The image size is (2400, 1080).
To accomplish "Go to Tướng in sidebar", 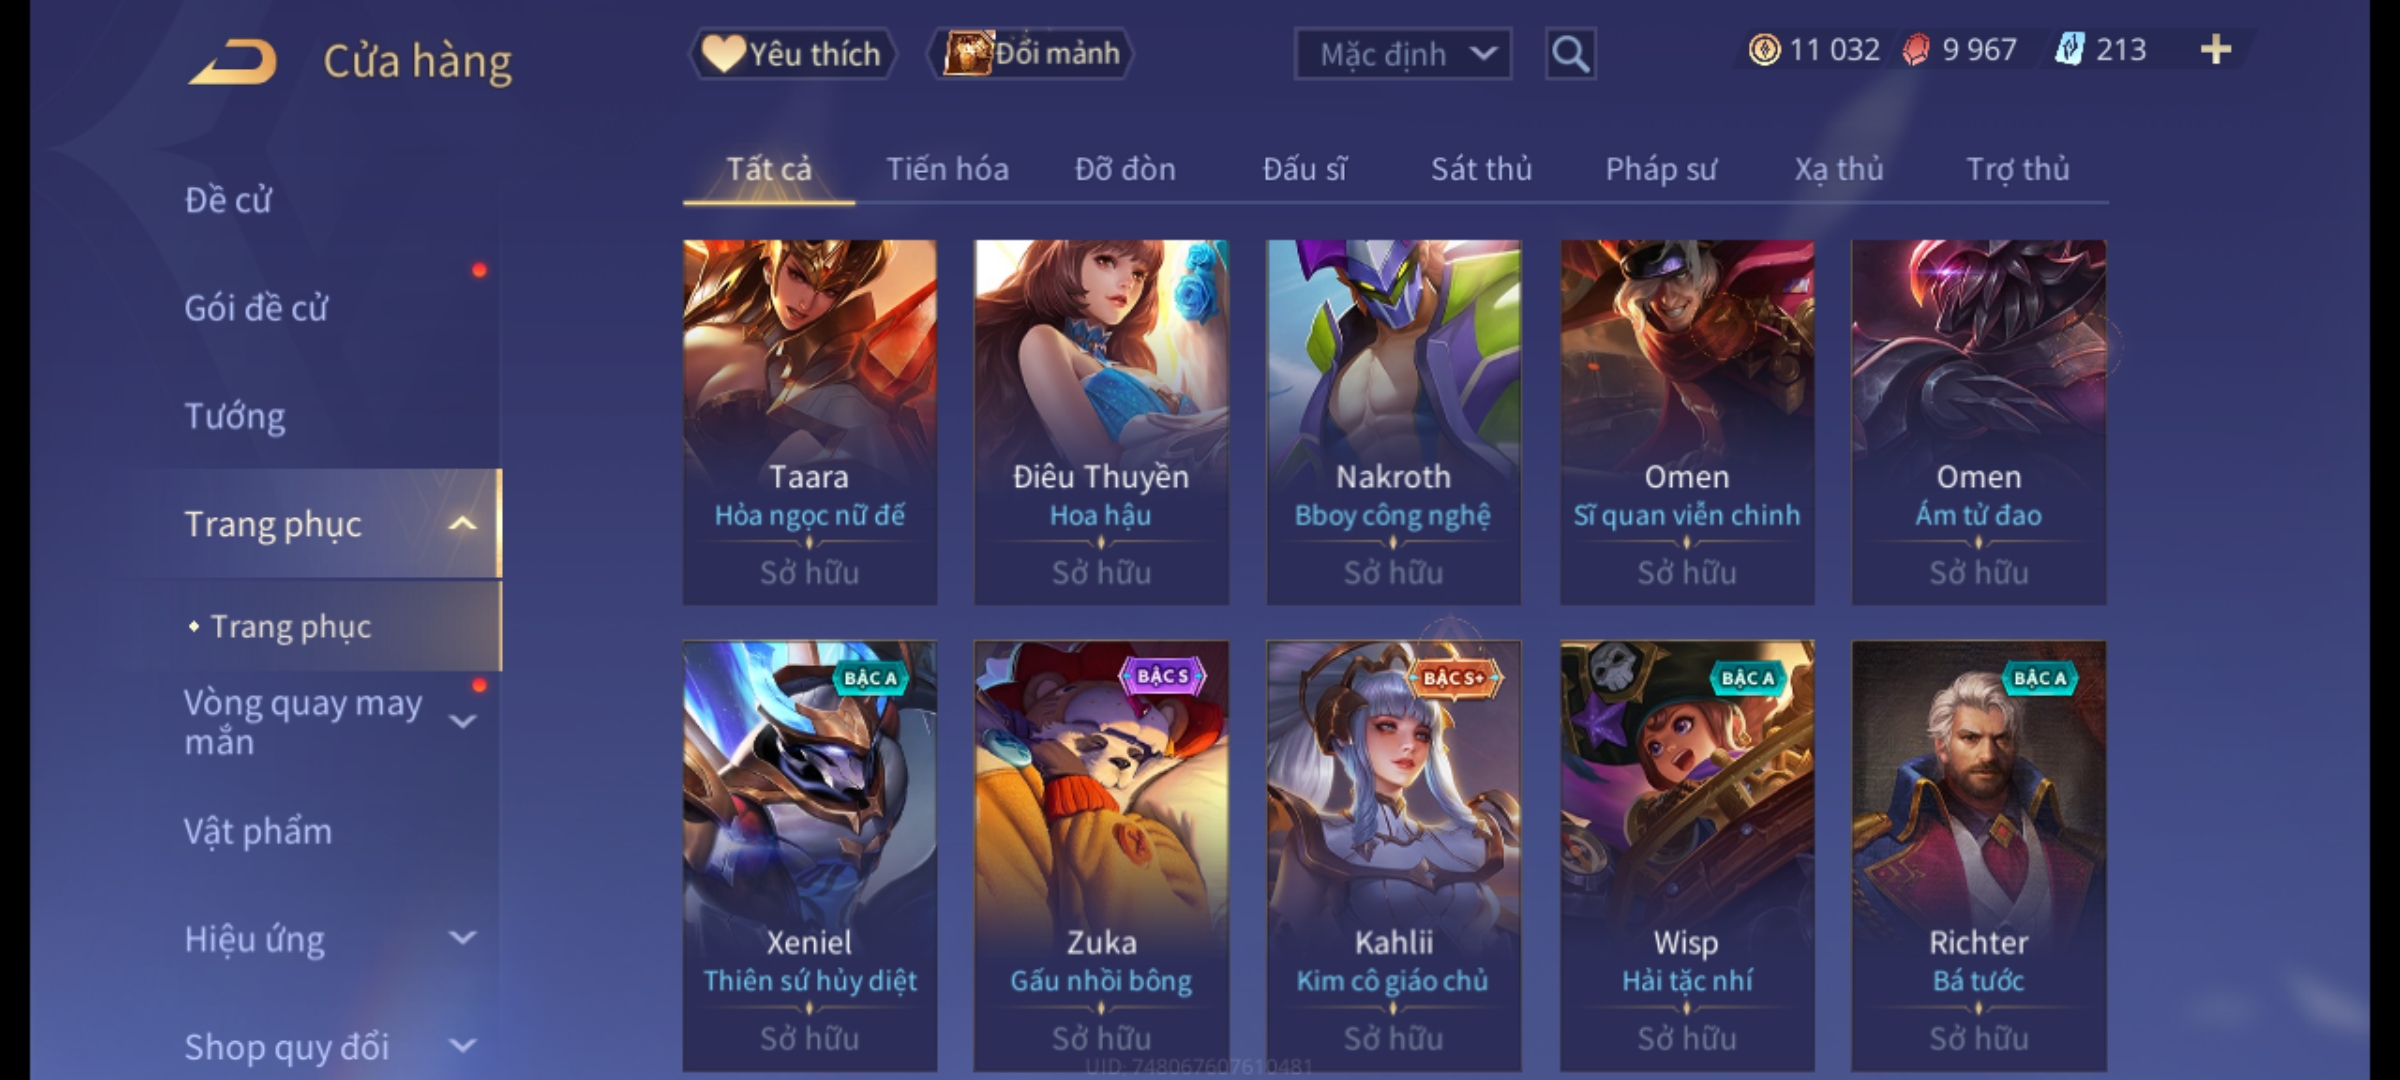I will (235, 416).
